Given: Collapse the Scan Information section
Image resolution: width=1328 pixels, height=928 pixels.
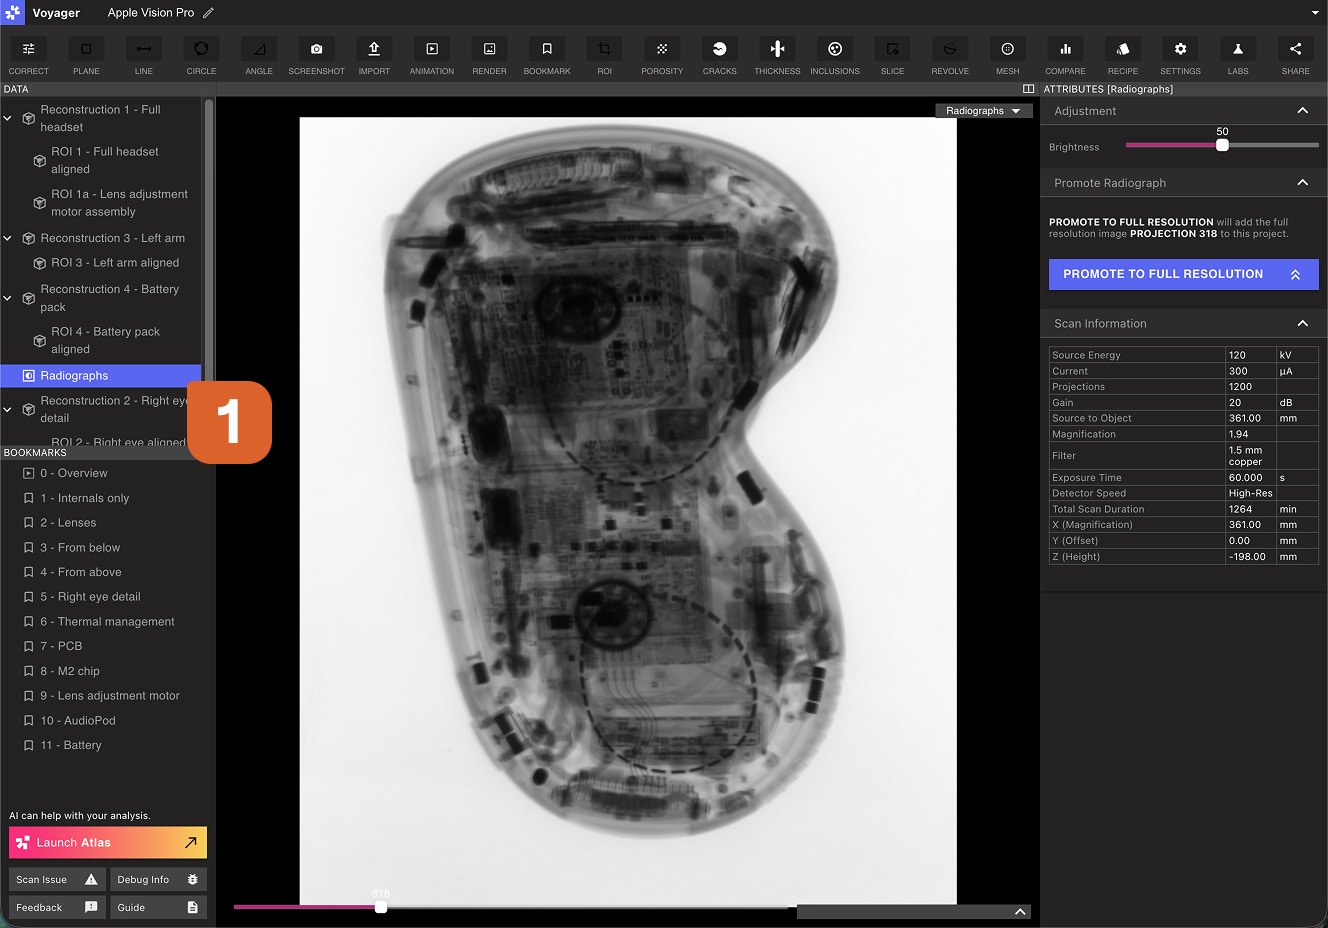Looking at the screenshot, I should point(1302,323).
